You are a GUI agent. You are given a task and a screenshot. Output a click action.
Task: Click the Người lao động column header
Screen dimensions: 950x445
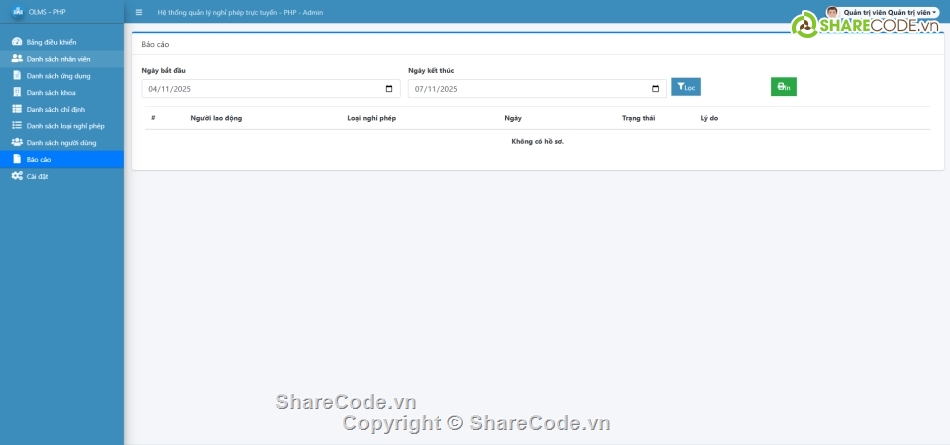(216, 118)
